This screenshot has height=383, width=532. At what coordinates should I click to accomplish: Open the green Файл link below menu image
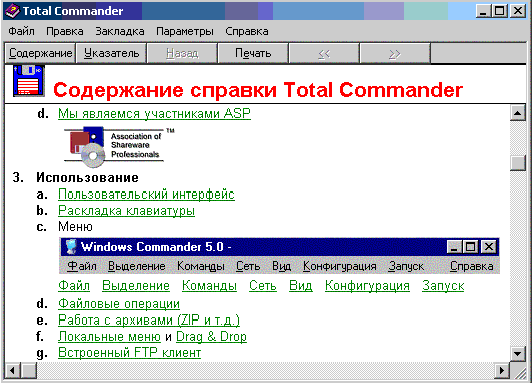tap(74, 286)
